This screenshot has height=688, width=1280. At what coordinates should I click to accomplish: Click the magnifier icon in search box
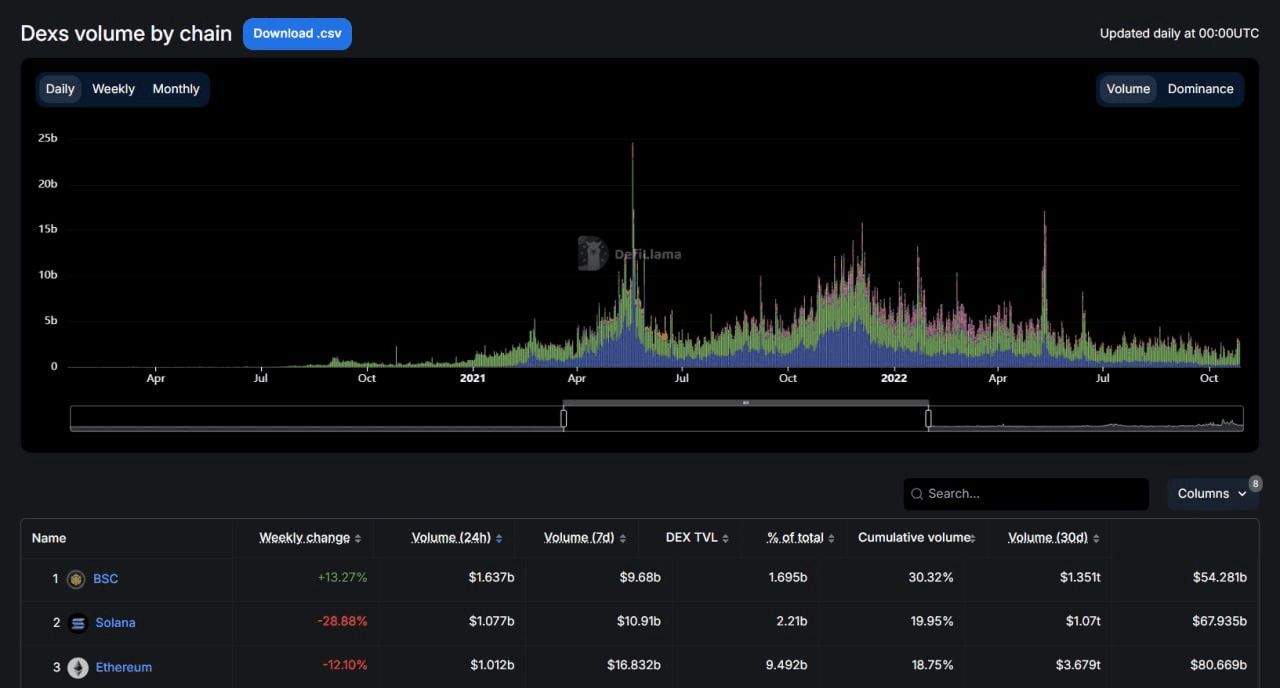tap(917, 494)
